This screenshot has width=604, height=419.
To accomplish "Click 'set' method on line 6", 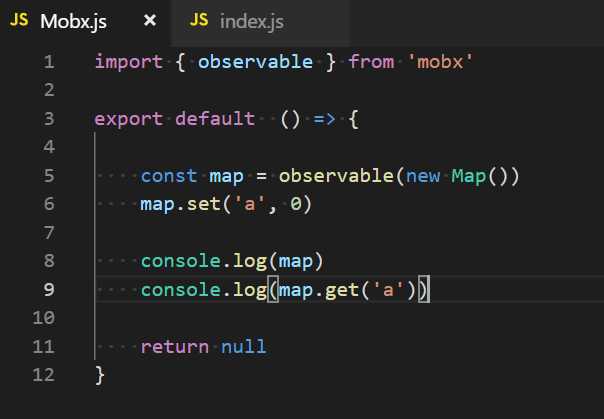I will tap(203, 204).
